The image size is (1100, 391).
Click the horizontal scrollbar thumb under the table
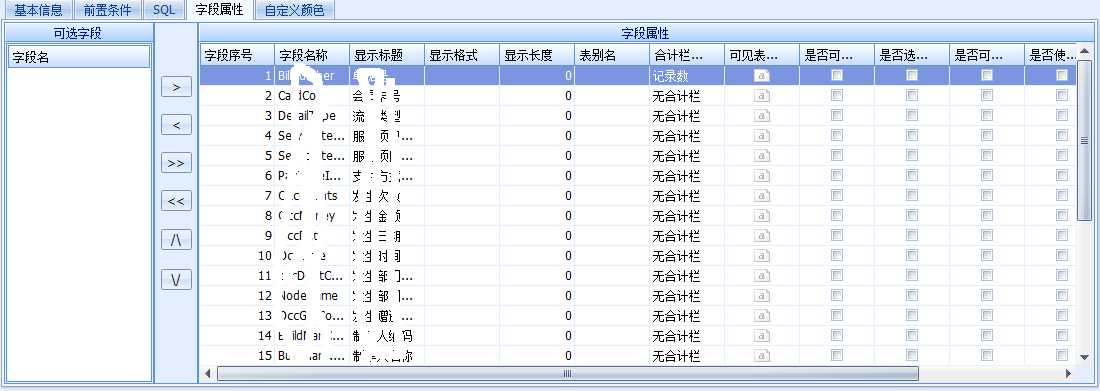click(x=567, y=374)
